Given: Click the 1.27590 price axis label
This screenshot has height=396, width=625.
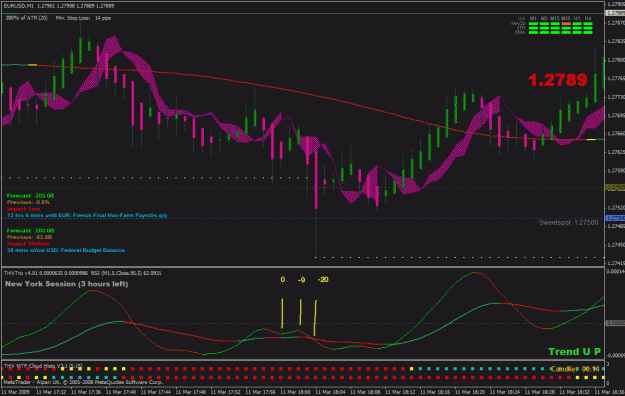Looking at the screenshot, I should (x=616, y=171).
